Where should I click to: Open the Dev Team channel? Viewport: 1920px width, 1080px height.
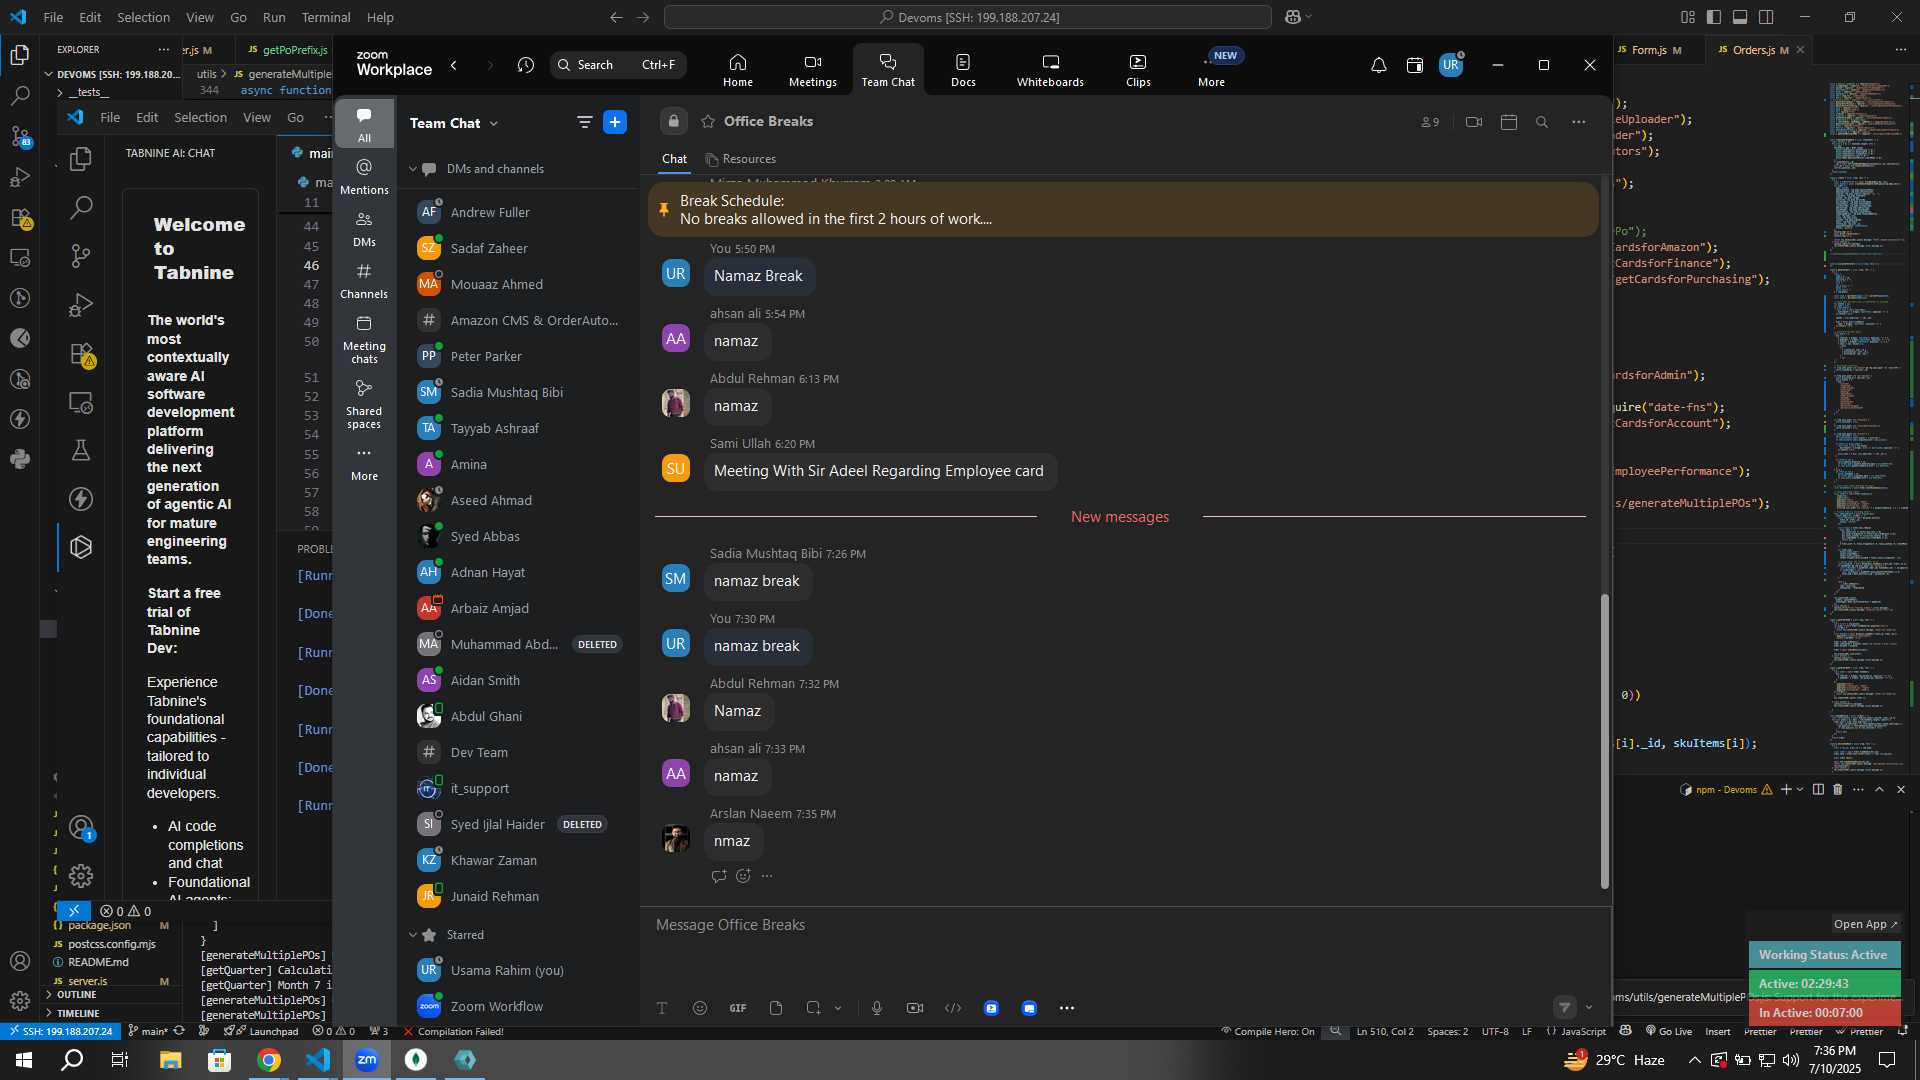pos(479,752)
